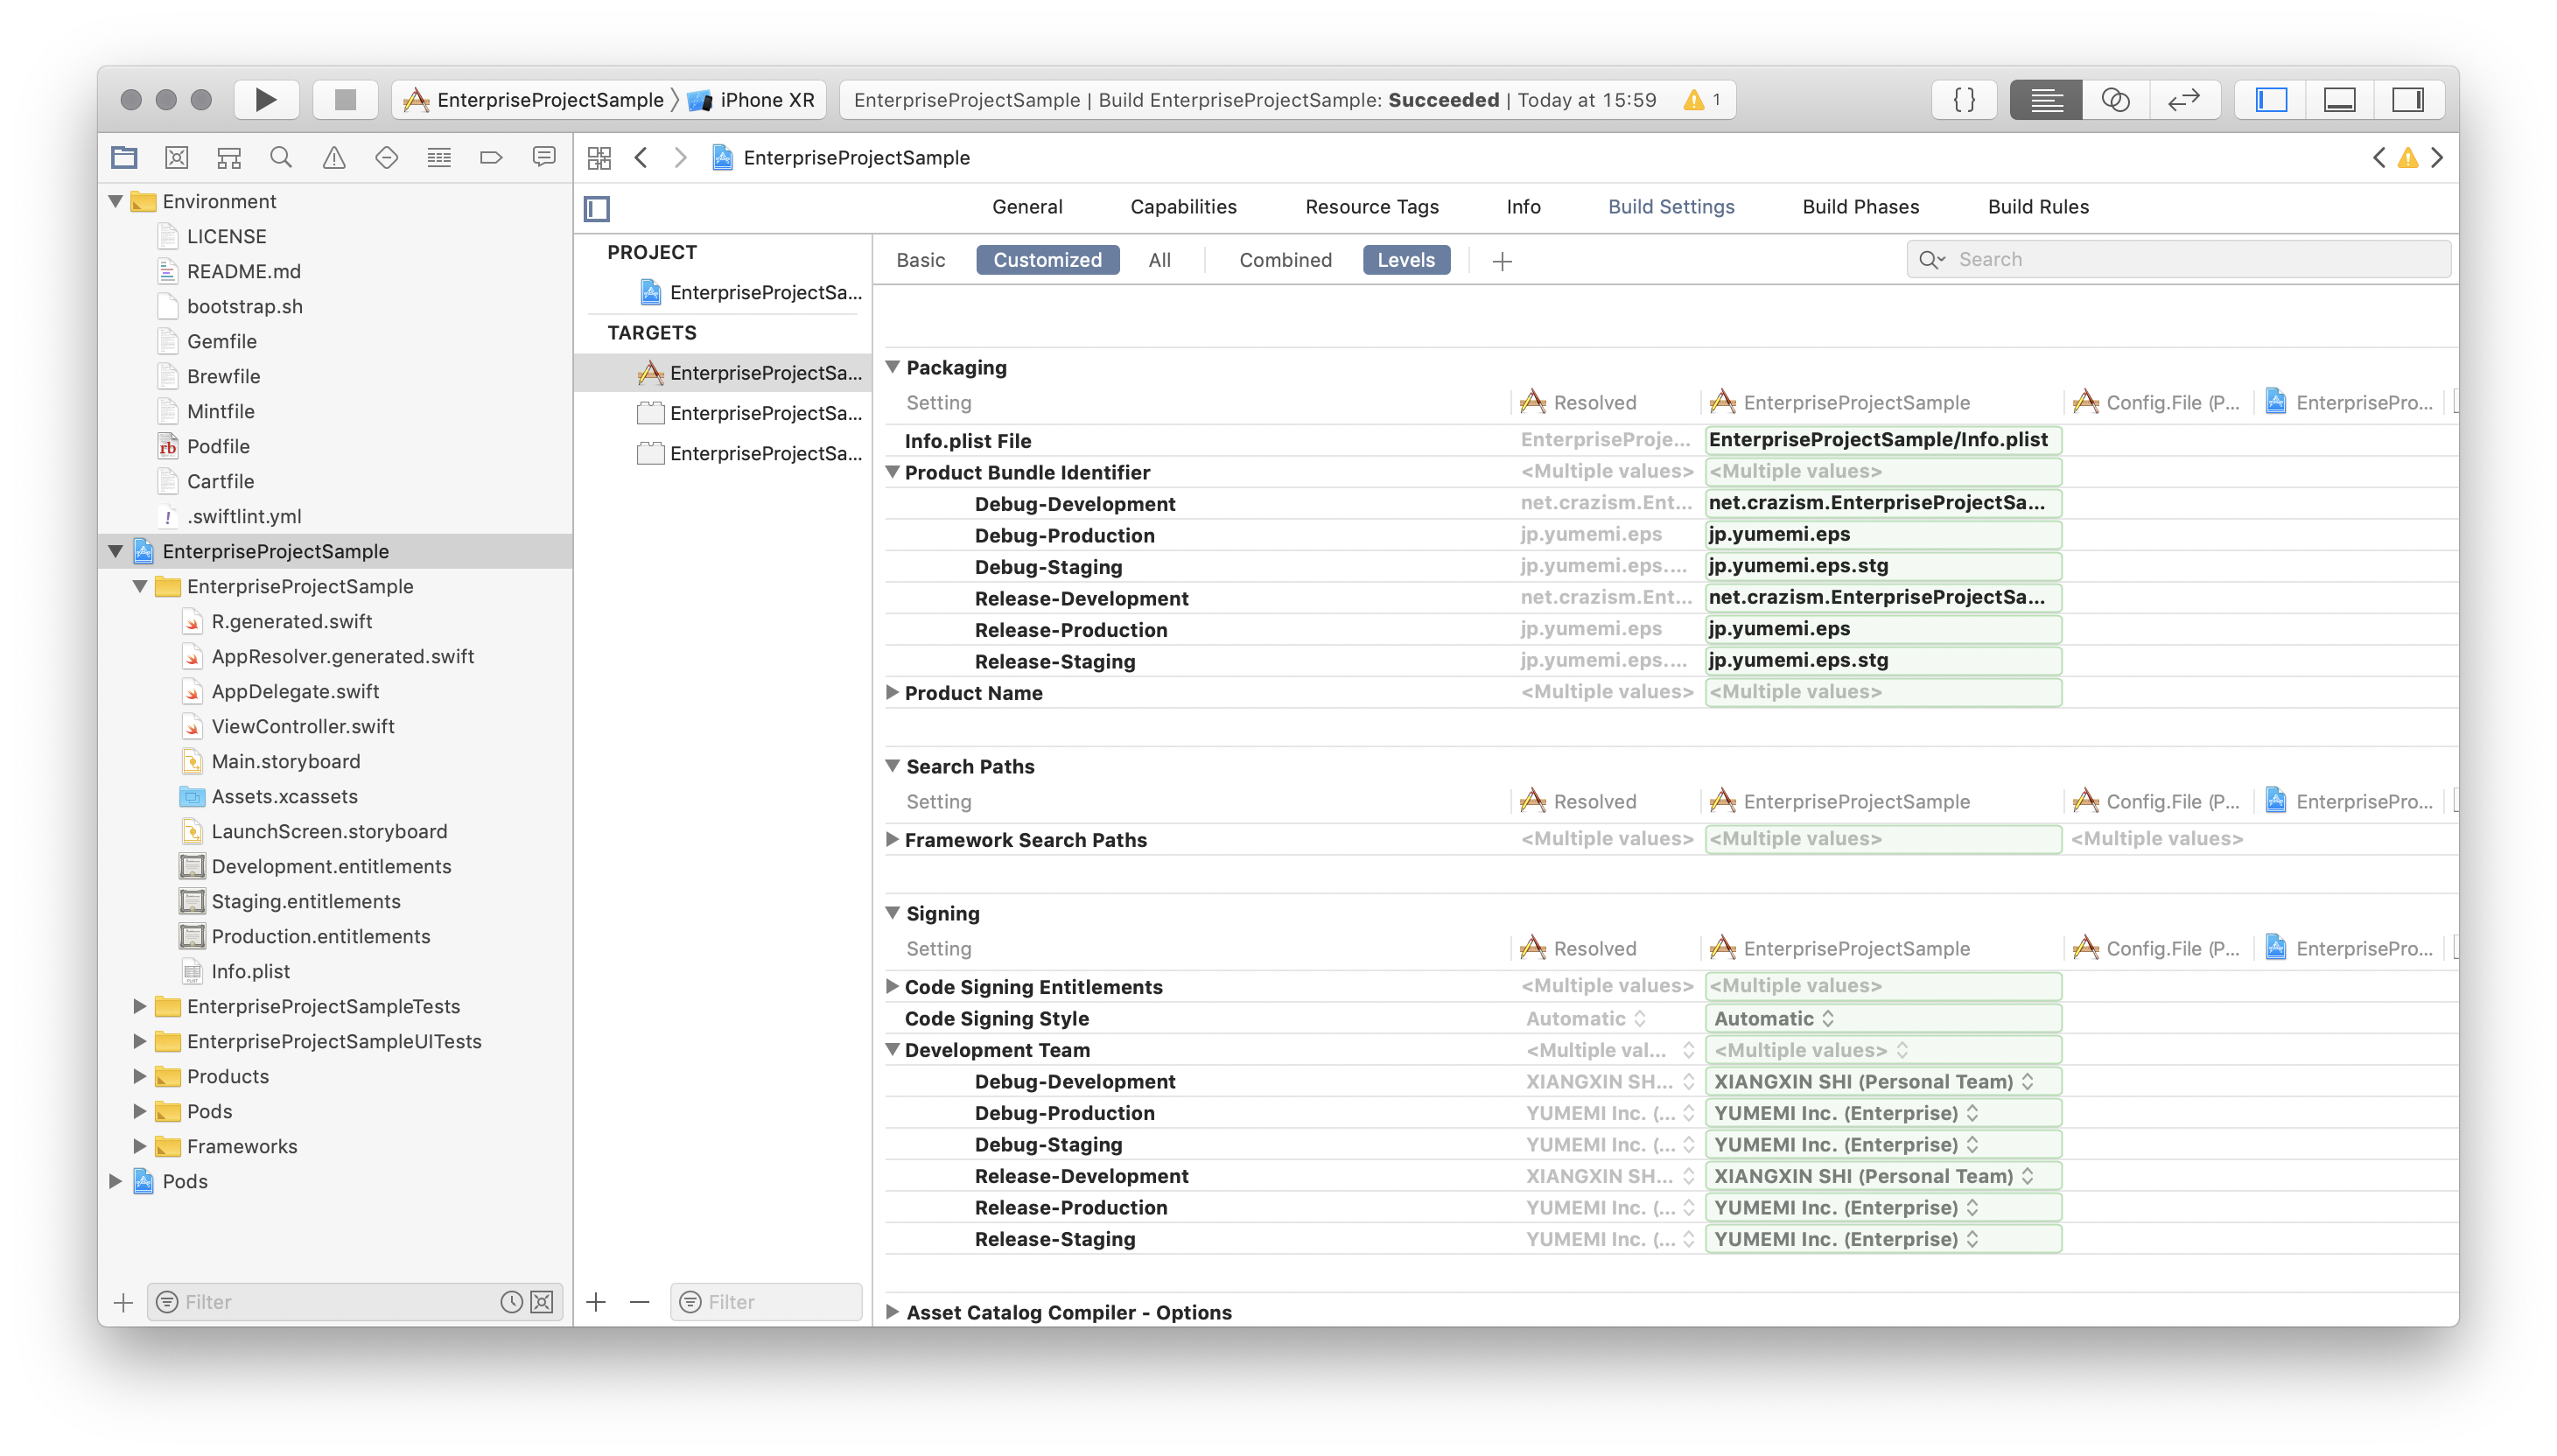2557x1456 pixels.
Task: Change Debug-Development team XIANGXIN SHI dropdown
Action: 1883,1081
